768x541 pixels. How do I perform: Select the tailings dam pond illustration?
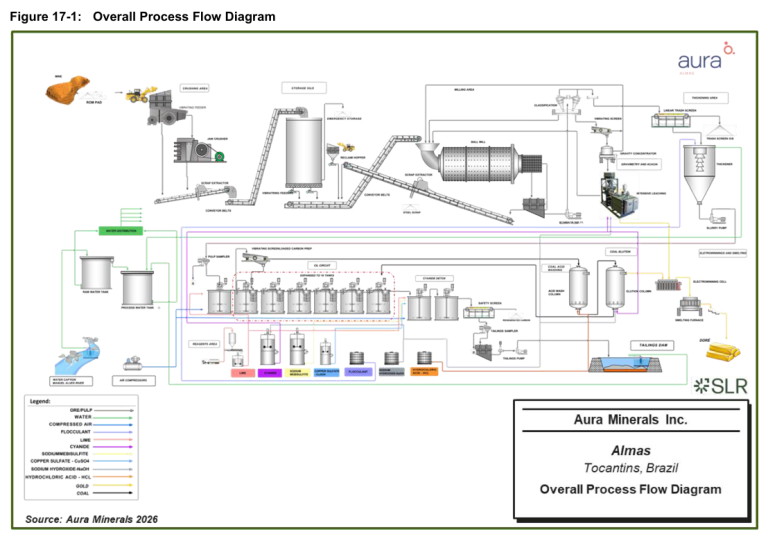pos(625,365)
